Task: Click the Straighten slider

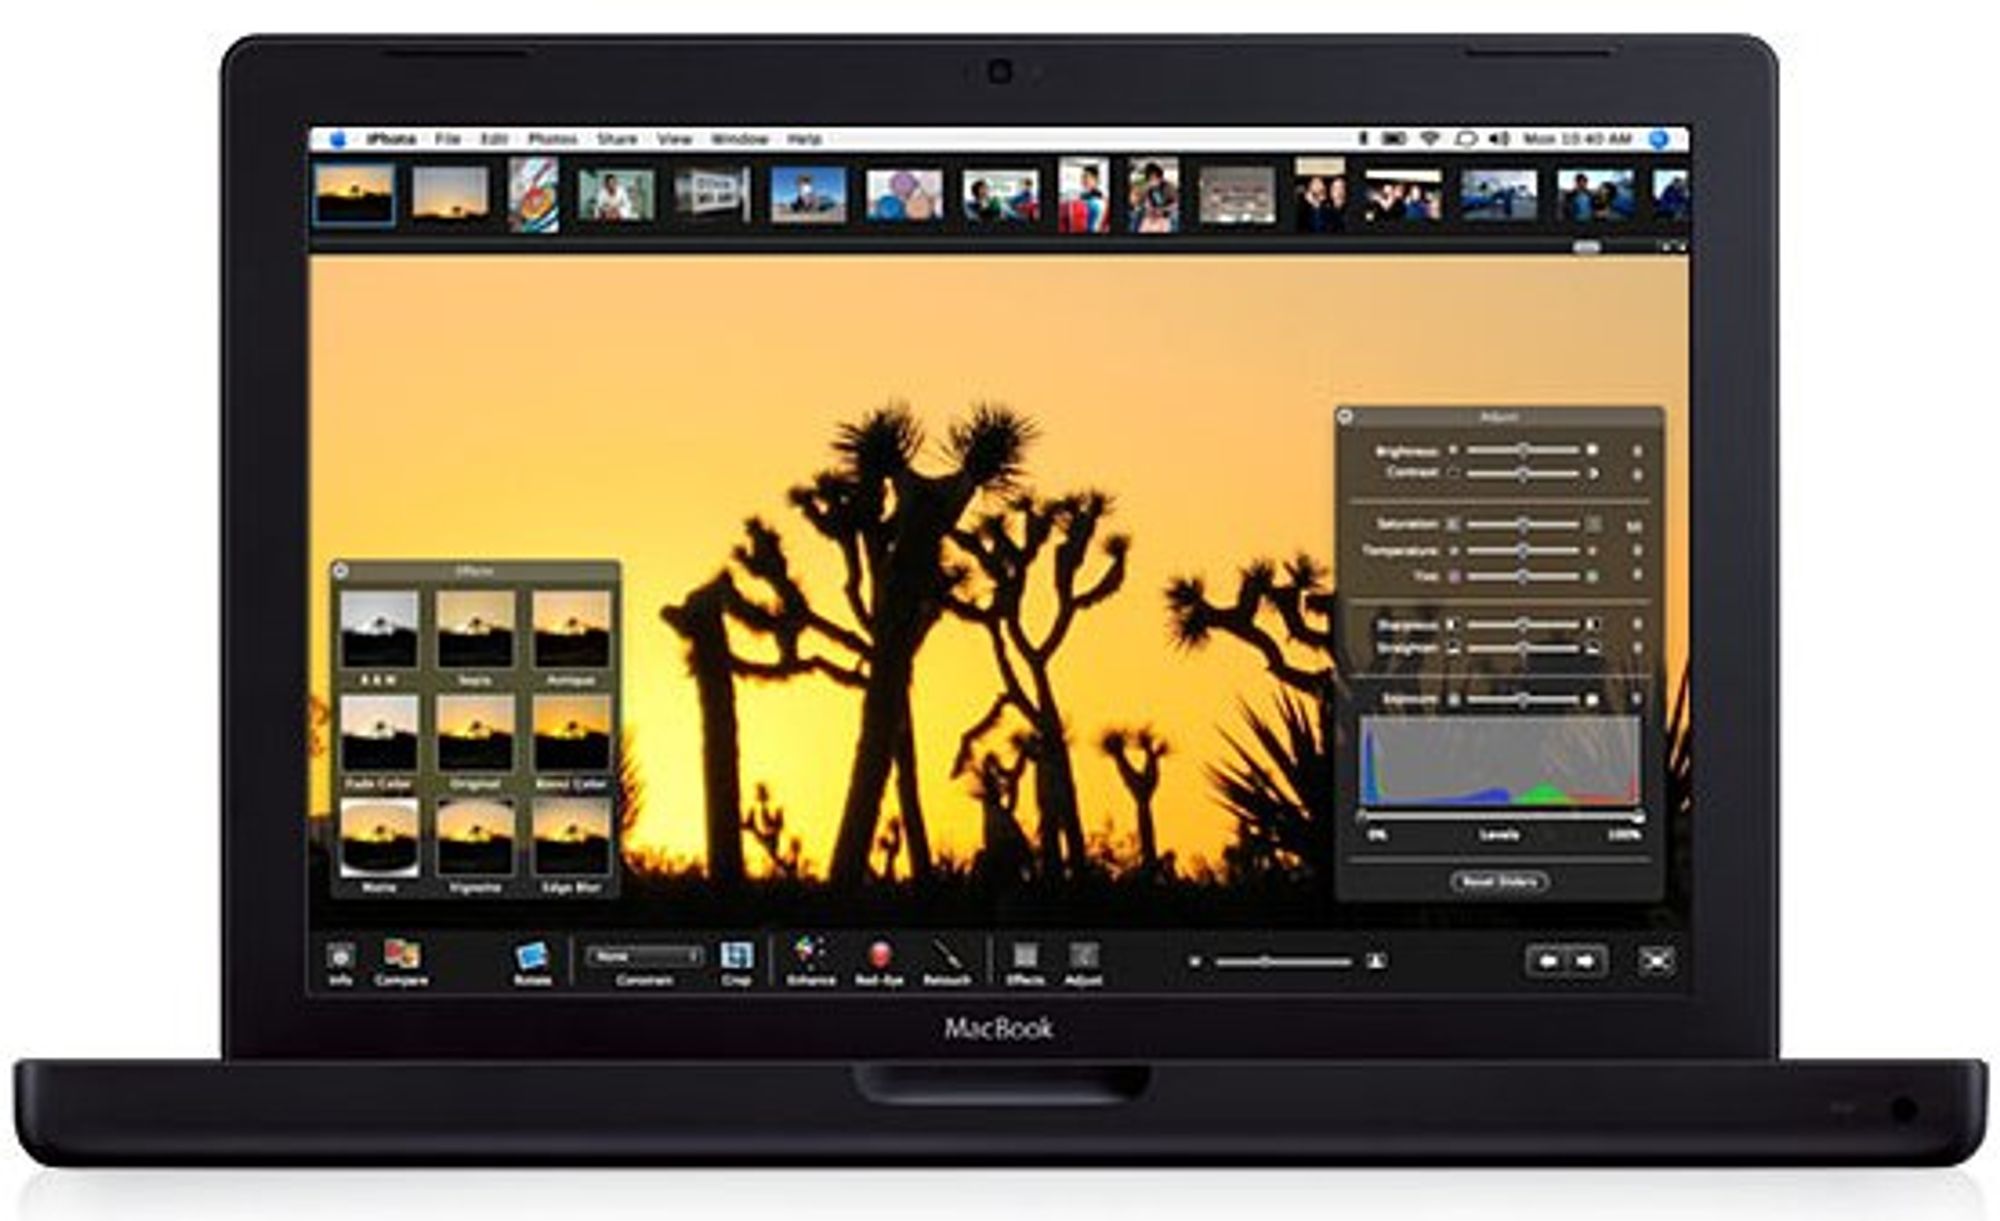Action: tap(1522, 648)
